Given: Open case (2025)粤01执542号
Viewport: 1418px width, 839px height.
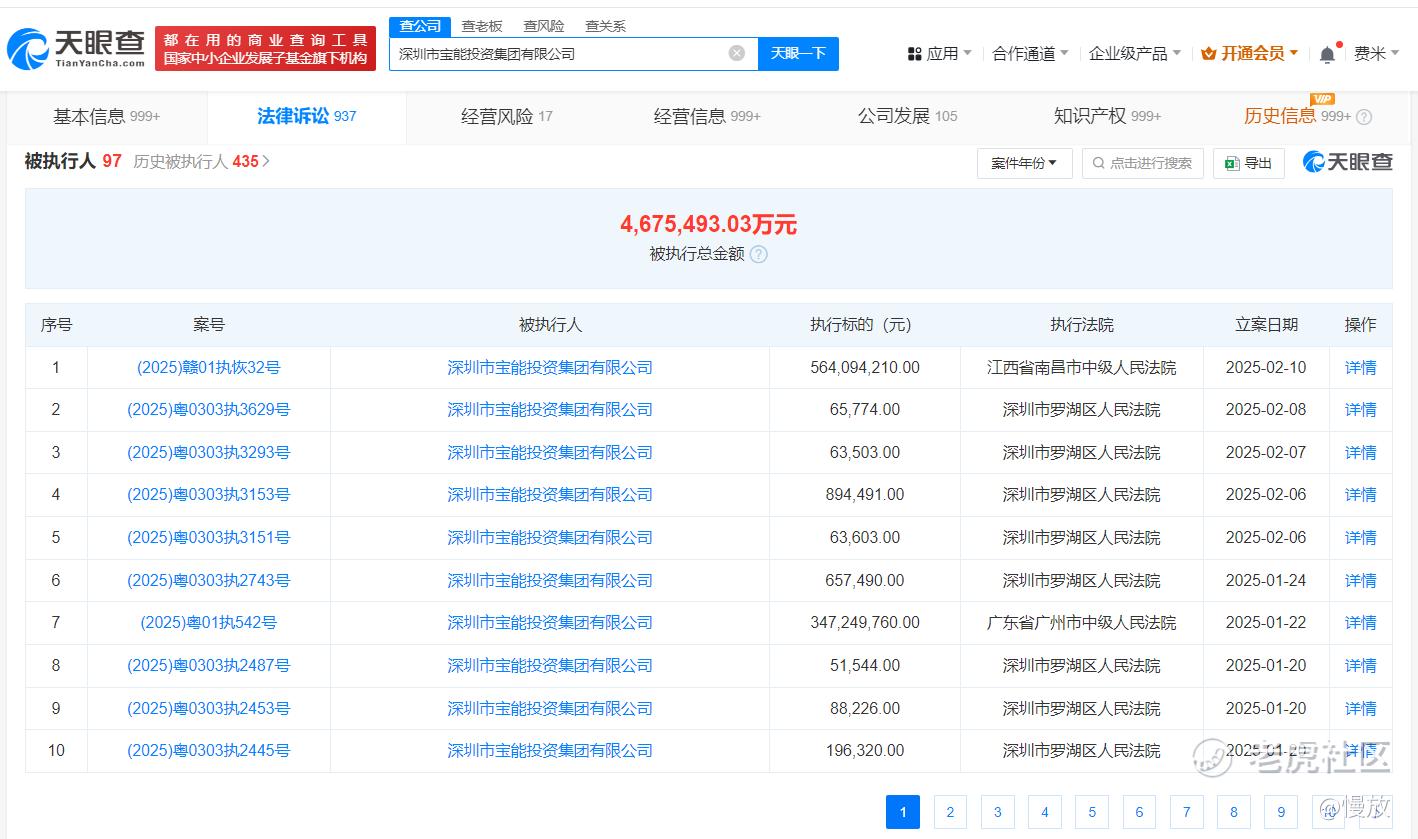Looking at the screenshot, I should tap(208, 623).
